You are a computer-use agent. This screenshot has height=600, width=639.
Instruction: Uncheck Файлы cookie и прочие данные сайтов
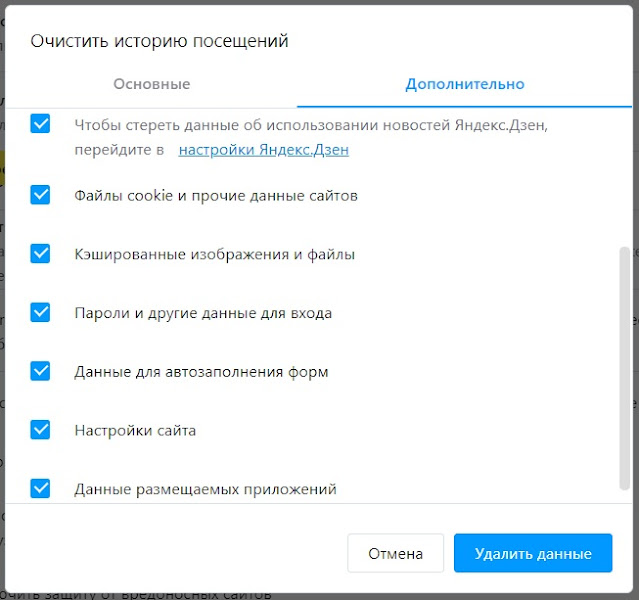tap(40, 195)
